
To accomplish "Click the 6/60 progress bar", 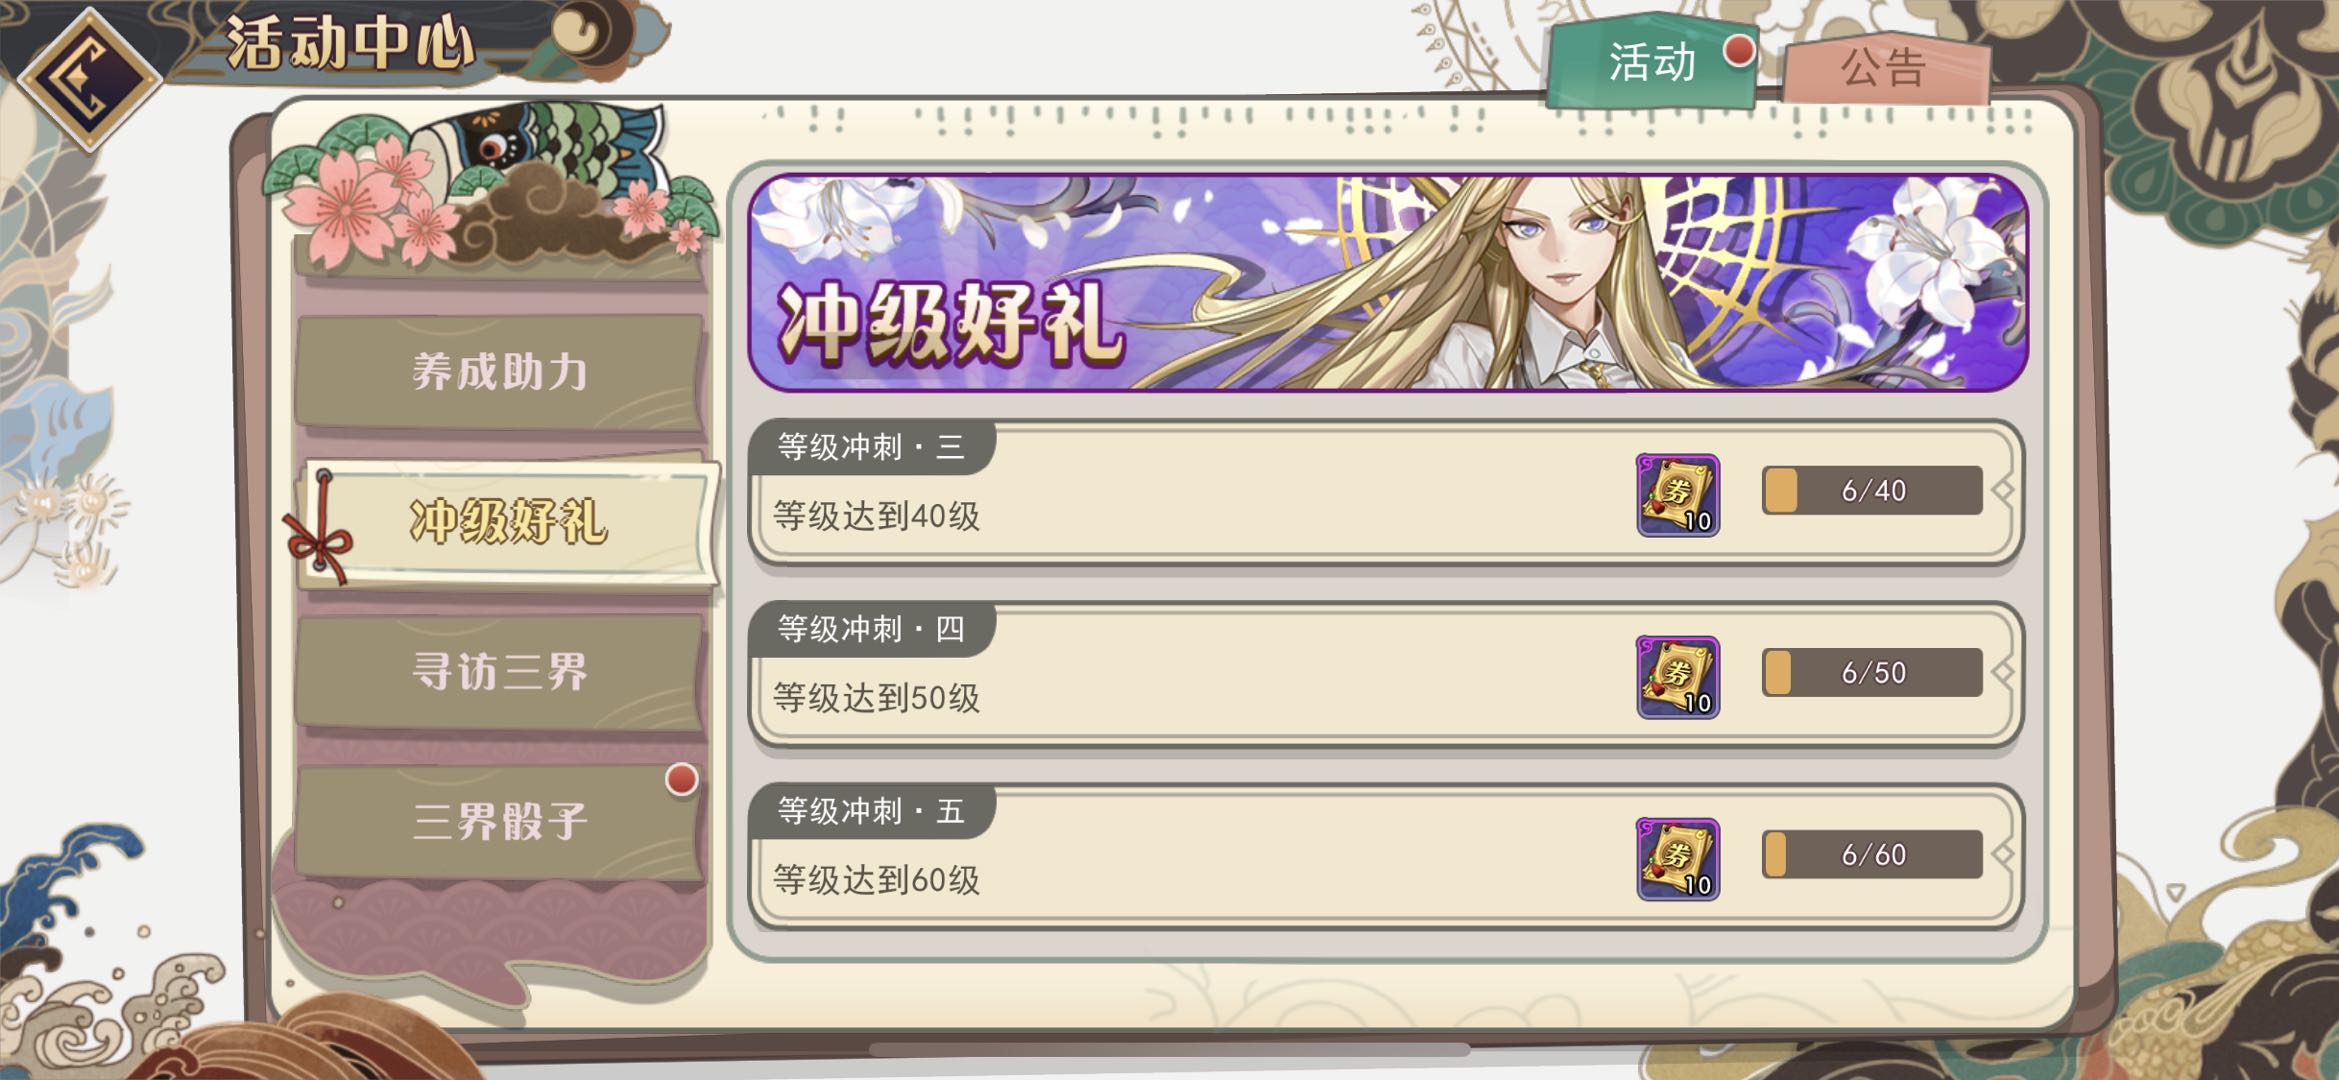I will point(1872,855).
